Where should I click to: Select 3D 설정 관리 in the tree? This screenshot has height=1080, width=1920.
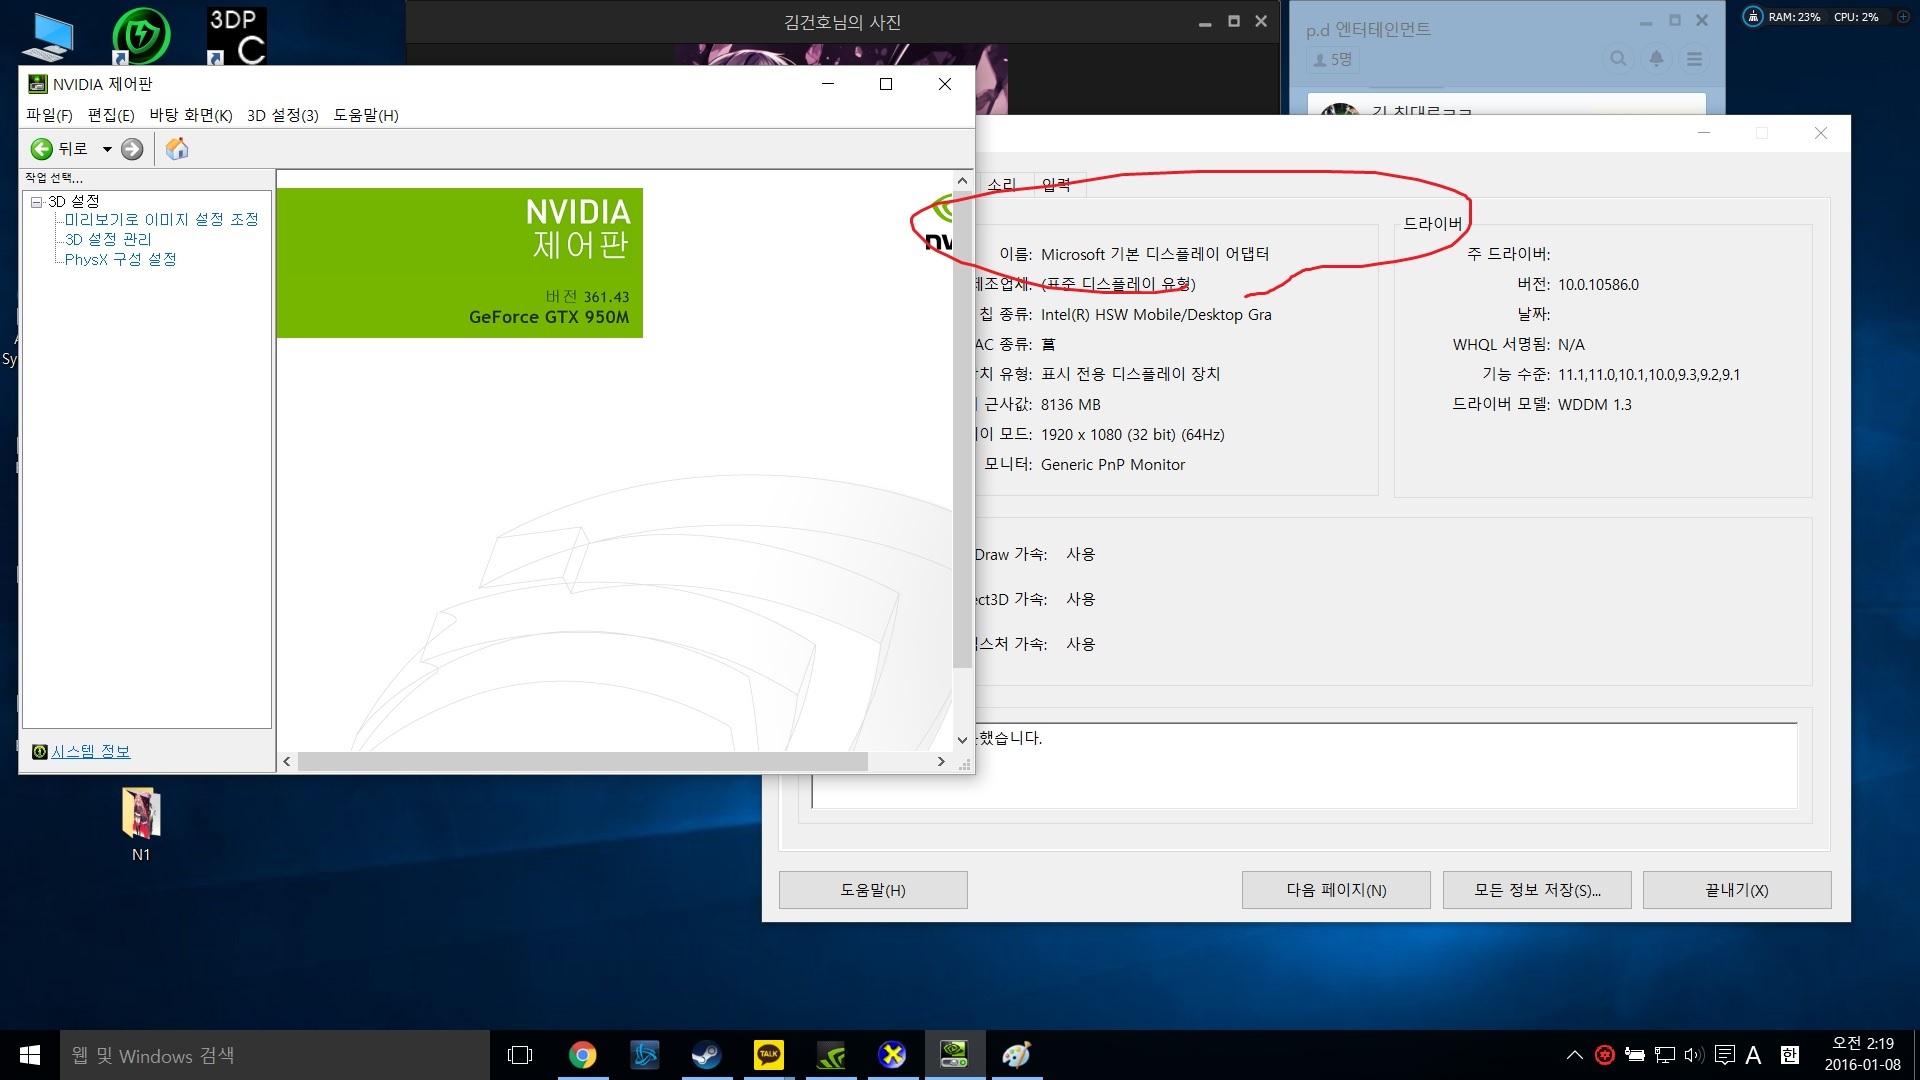click(108, 240)
